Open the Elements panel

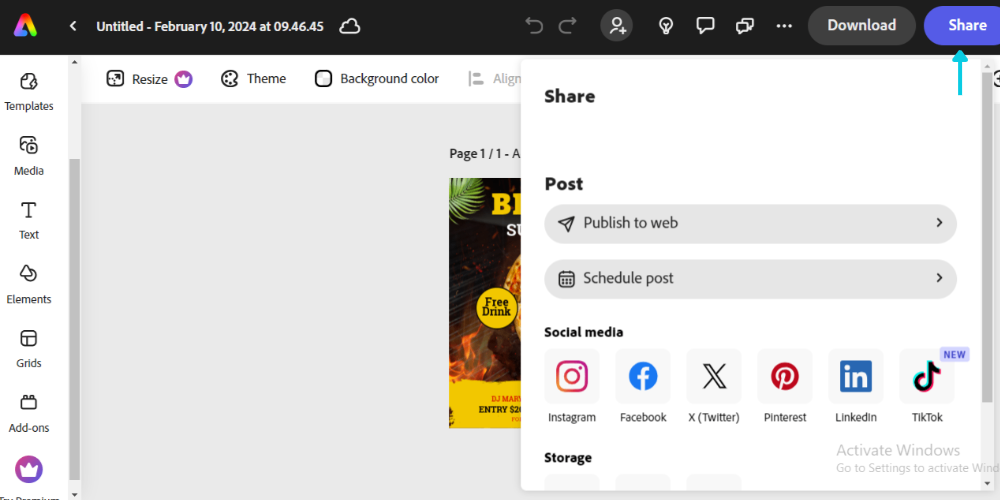pos(29,284)
